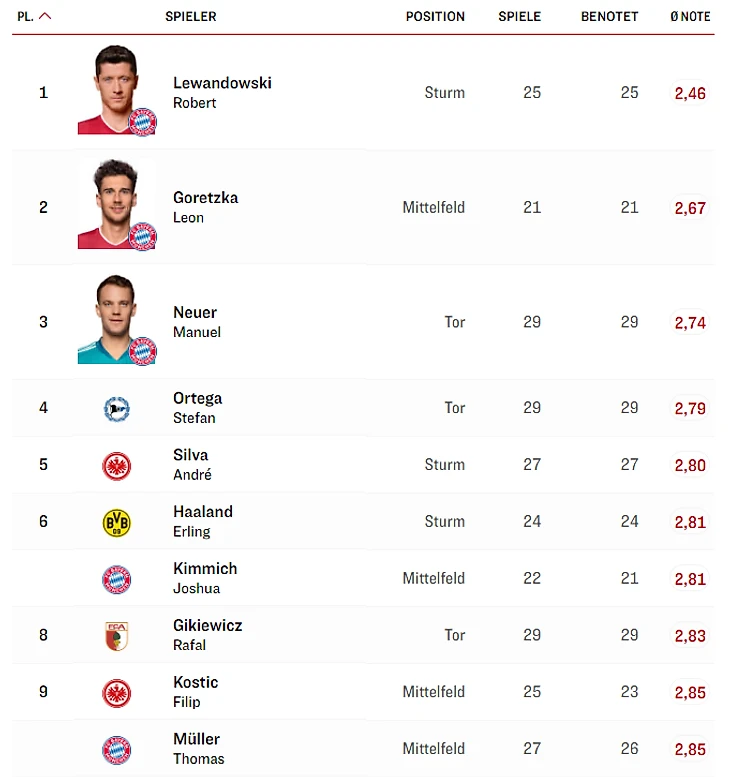This screenshot has width=730, height=777.
Task: Sort table by SPIELE column
Action: coord(520,16)
